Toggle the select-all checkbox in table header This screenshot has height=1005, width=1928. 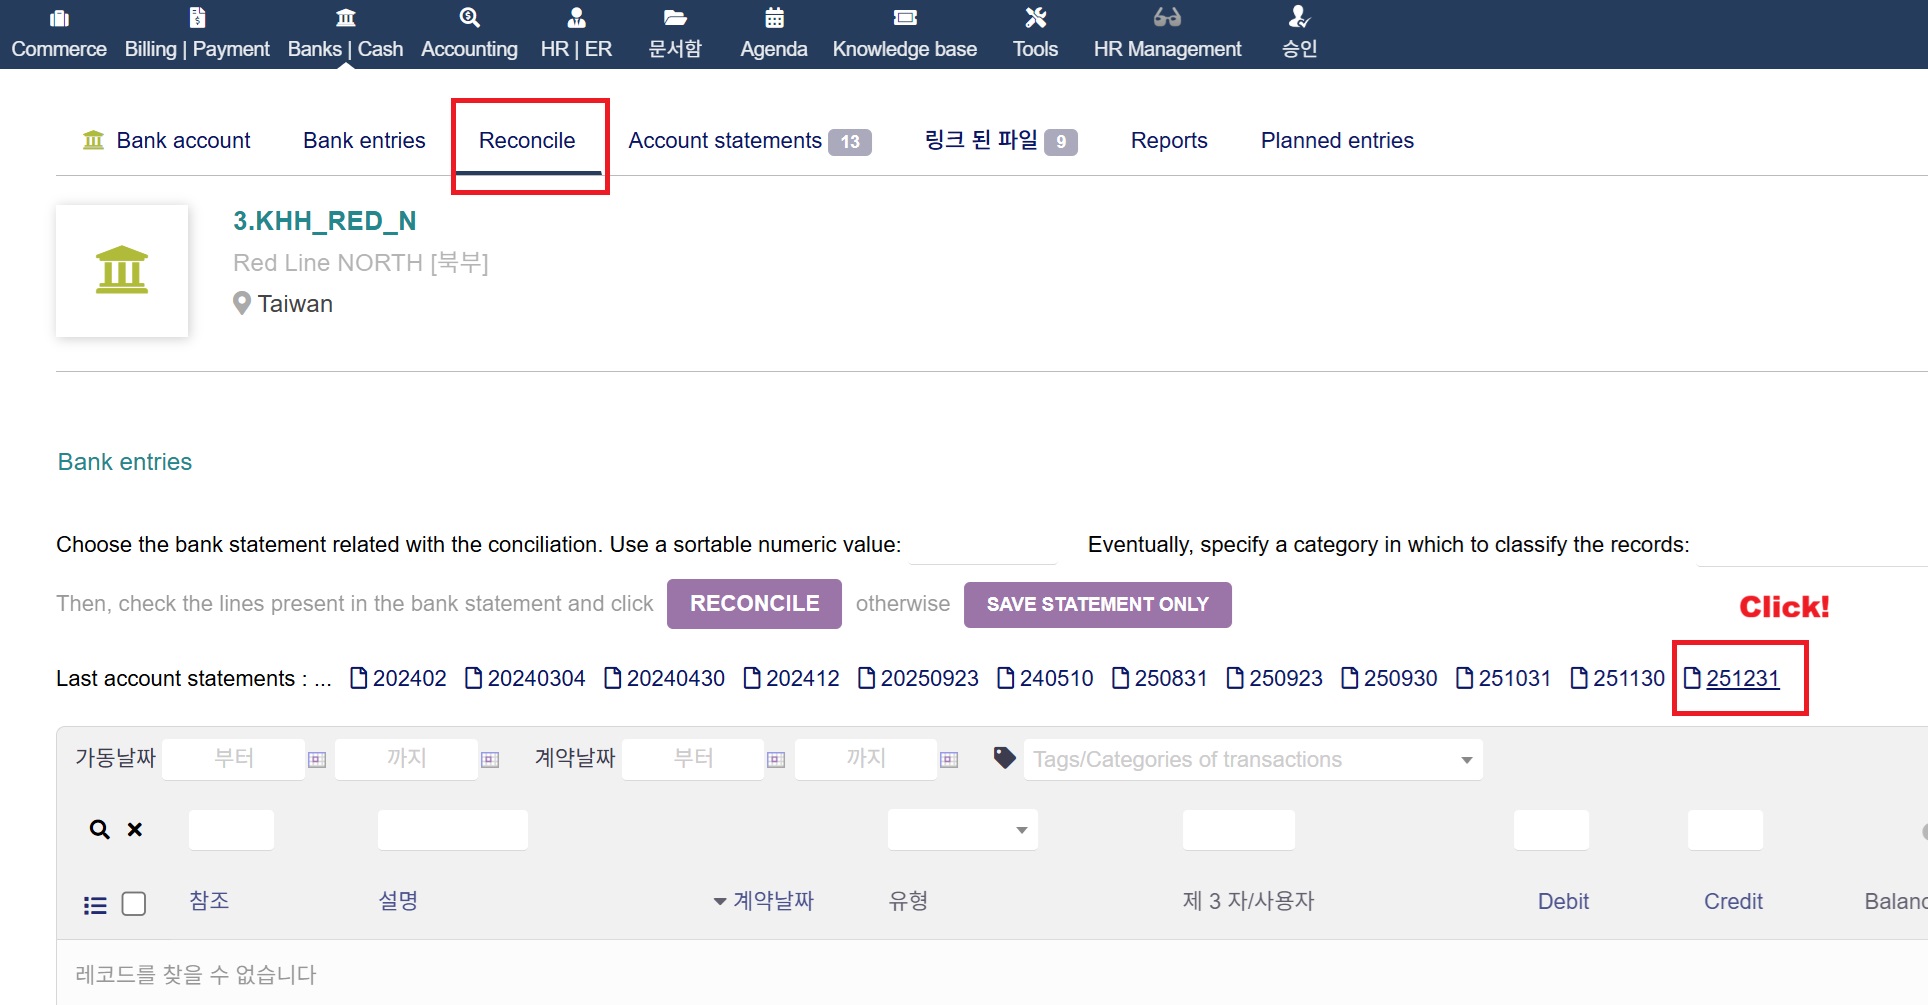[x=133, y=904]
